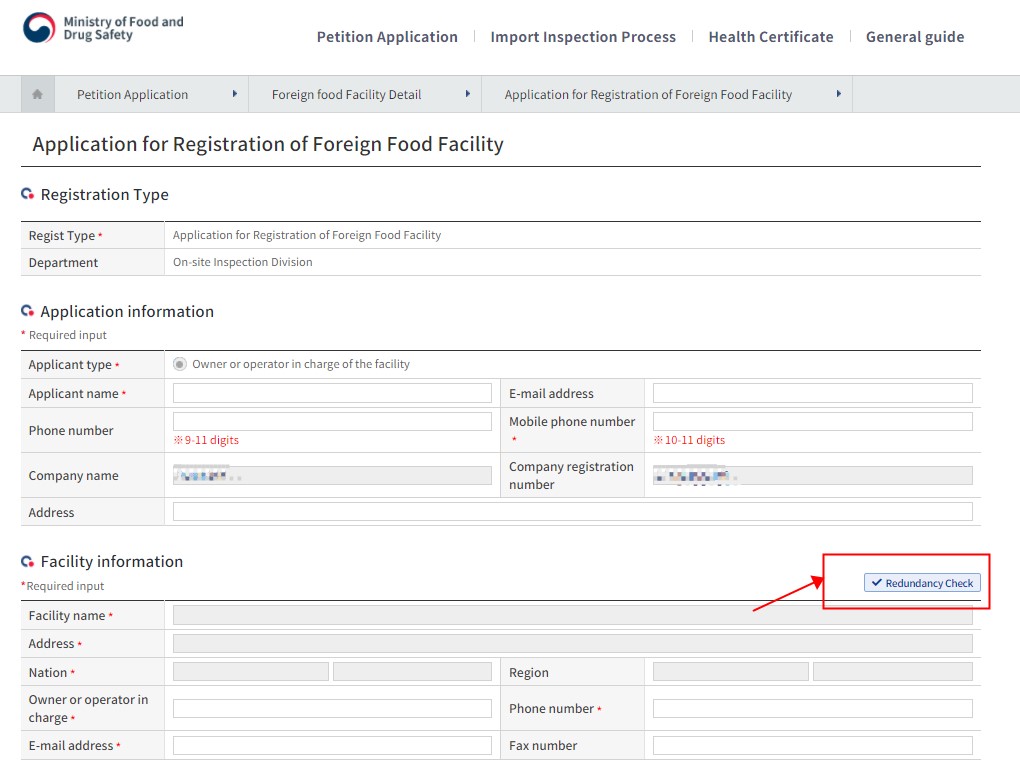Viewport: 1020px width, 775px height.
Task: Click the page title heading
Action: click(268, 144)
